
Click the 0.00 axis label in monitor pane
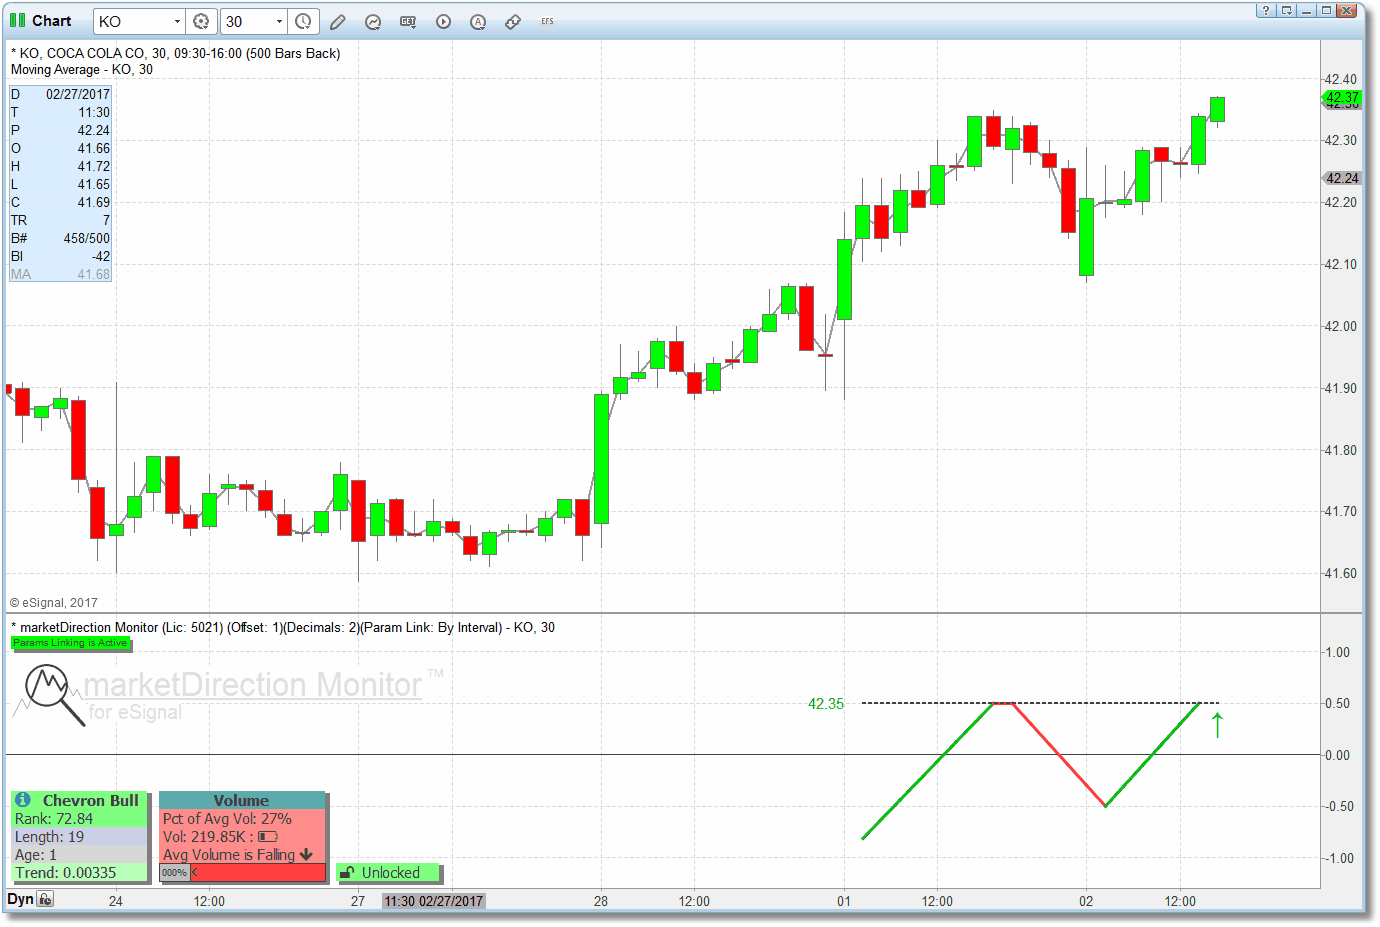click(x=1337, y=755)
